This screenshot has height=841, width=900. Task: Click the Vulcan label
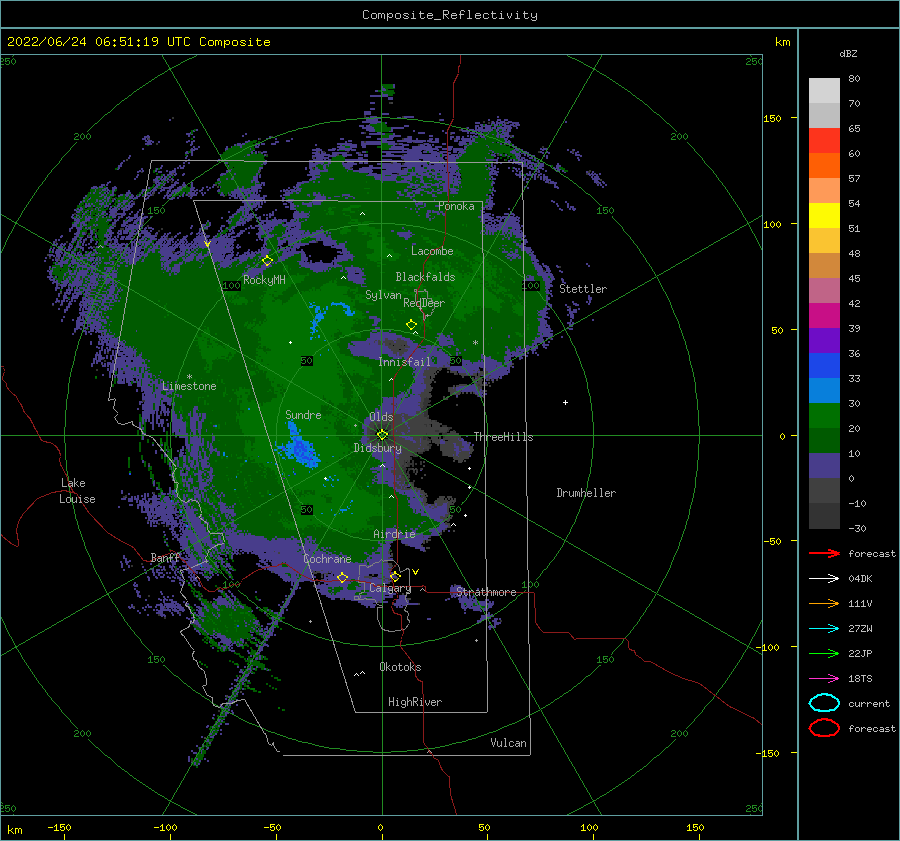click(x=508, y=743)
